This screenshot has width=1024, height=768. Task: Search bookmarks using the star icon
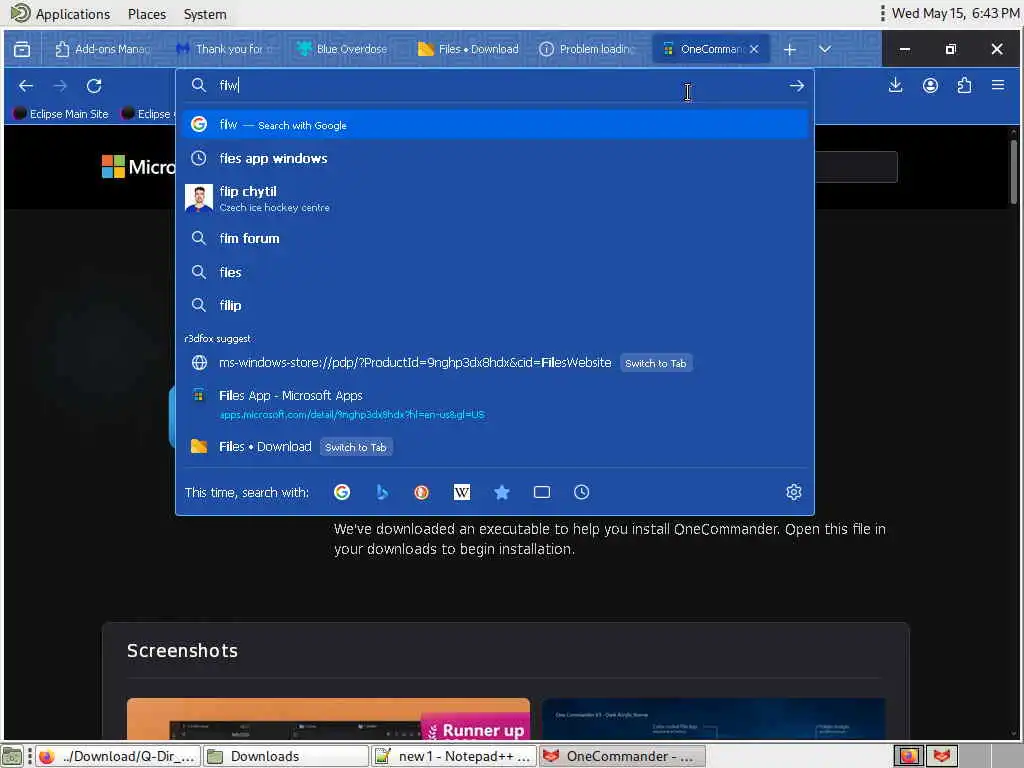point(502,492)
